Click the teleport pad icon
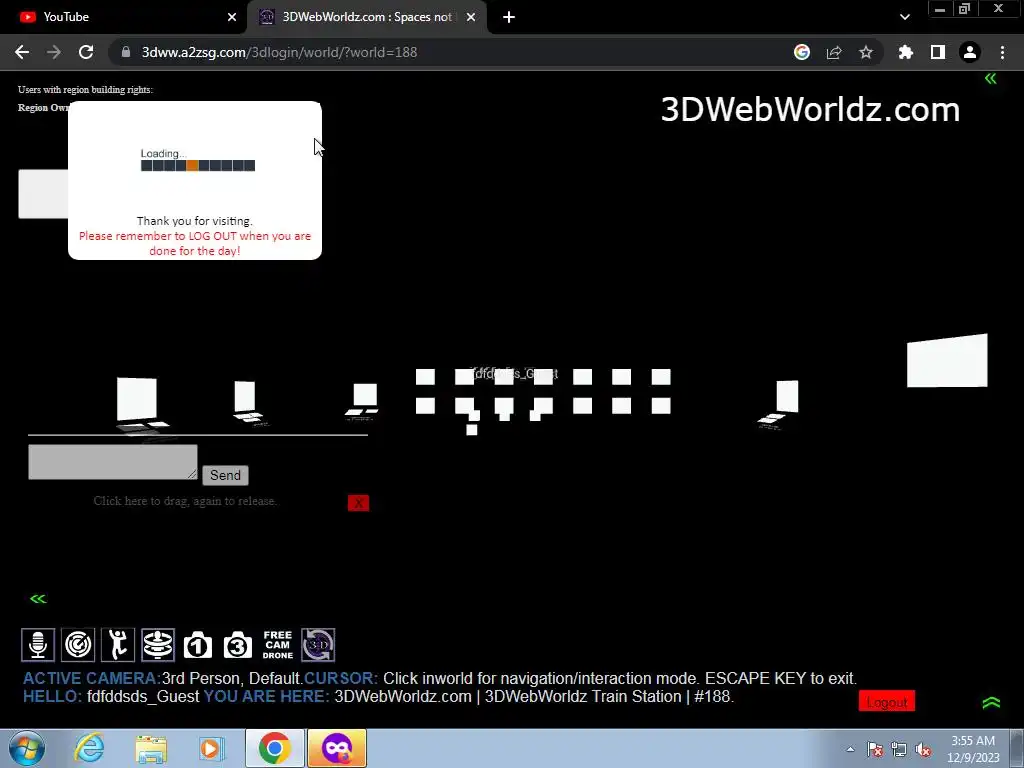Image resolution: width=1024 pixels, height=768 pixels. 157,645
